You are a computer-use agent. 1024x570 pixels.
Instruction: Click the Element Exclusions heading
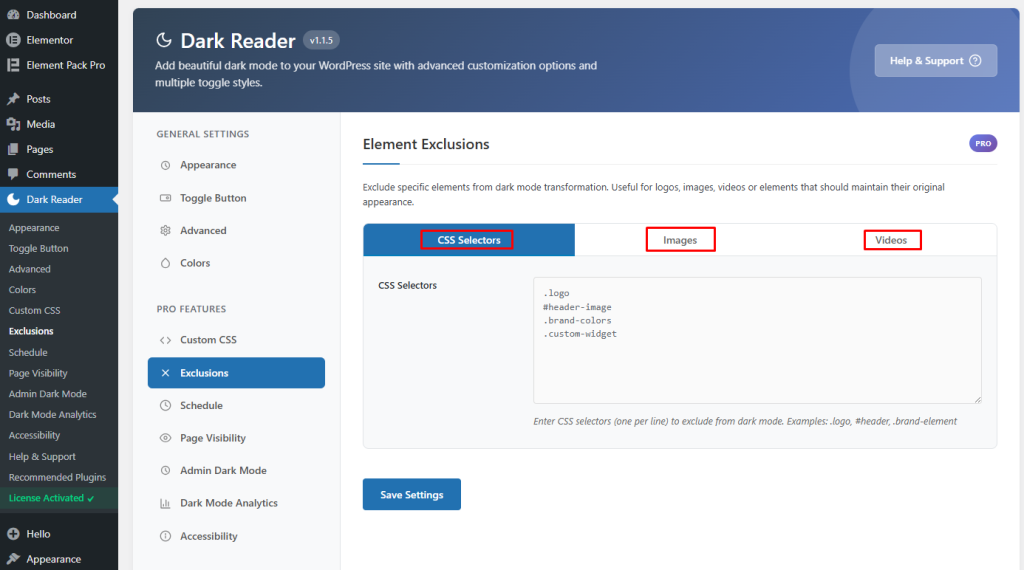point(426,144)
